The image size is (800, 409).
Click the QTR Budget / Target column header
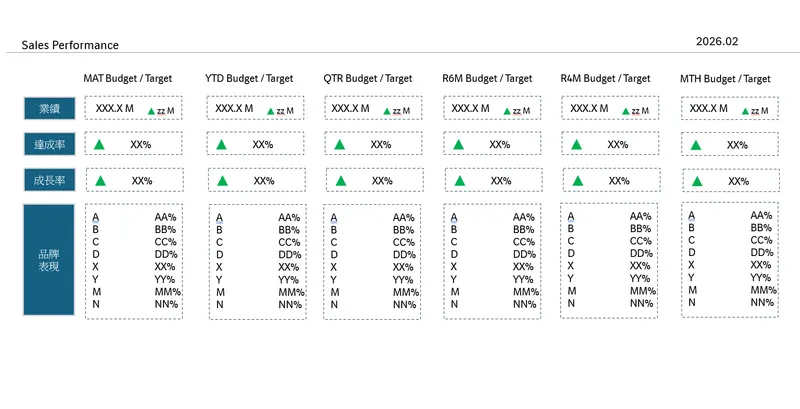click(x=368, y=78)
